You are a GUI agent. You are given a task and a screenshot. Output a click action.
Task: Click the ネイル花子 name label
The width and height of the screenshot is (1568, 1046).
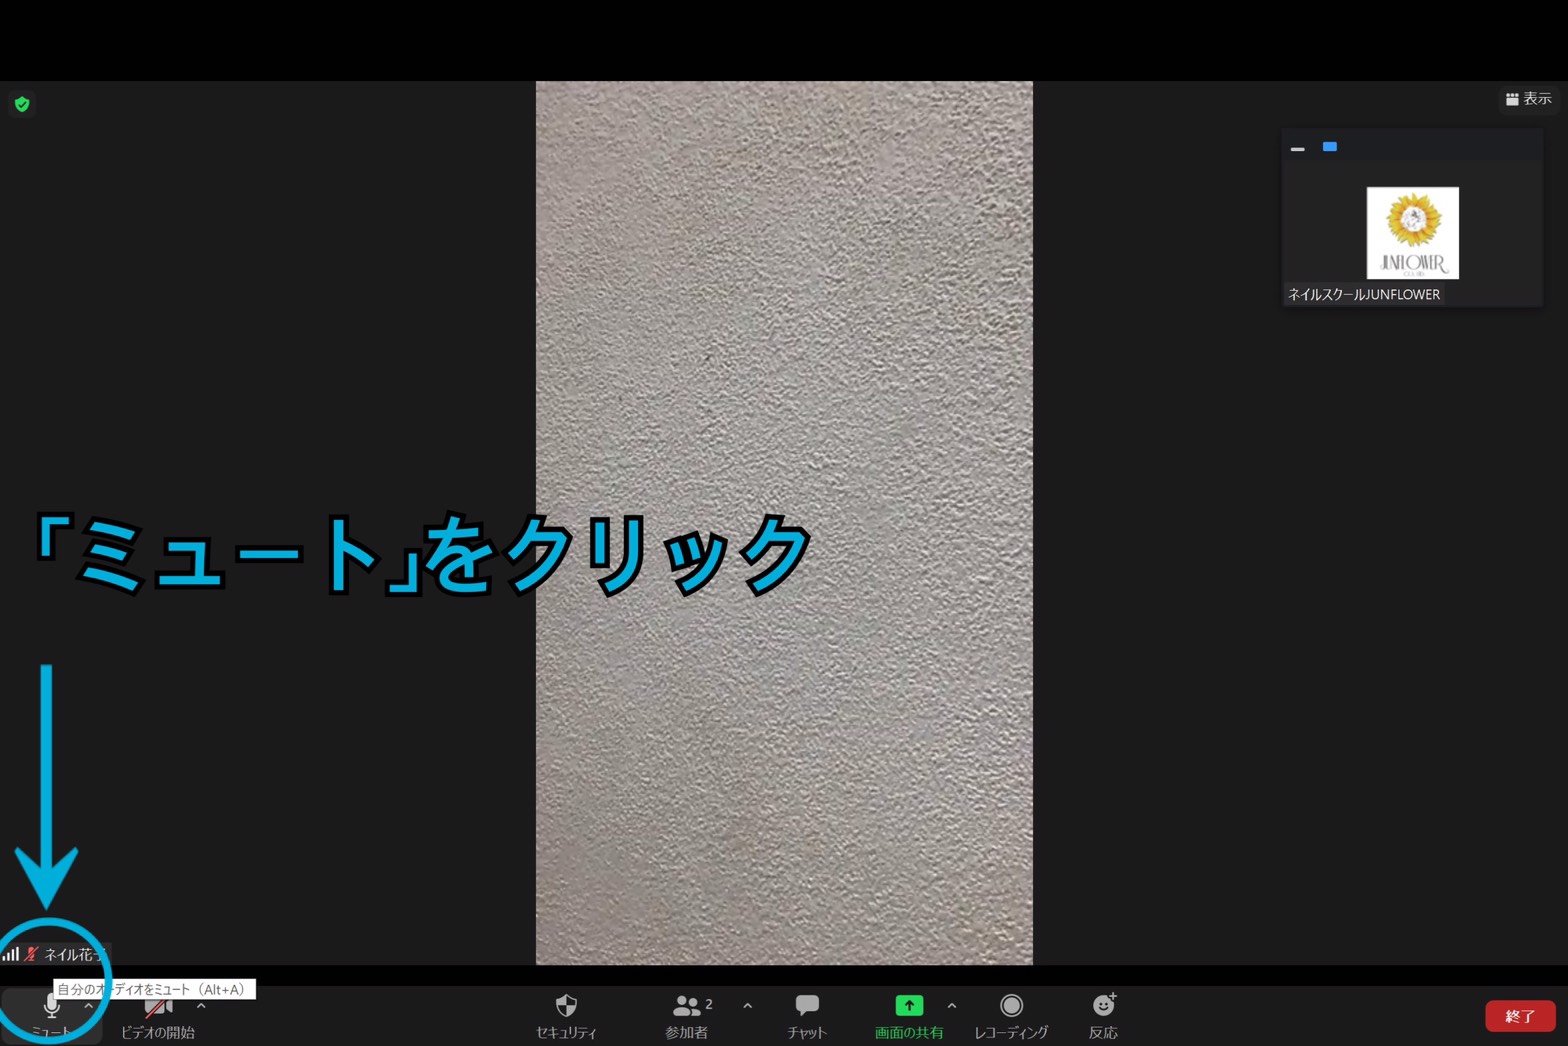pos(75,955)
